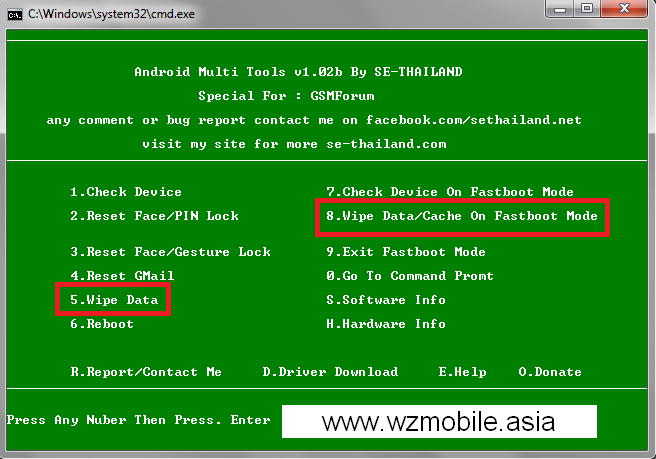Click the O.Donate option
The image size is (656, 459).
pyautogui.click(x=550, y=372)
